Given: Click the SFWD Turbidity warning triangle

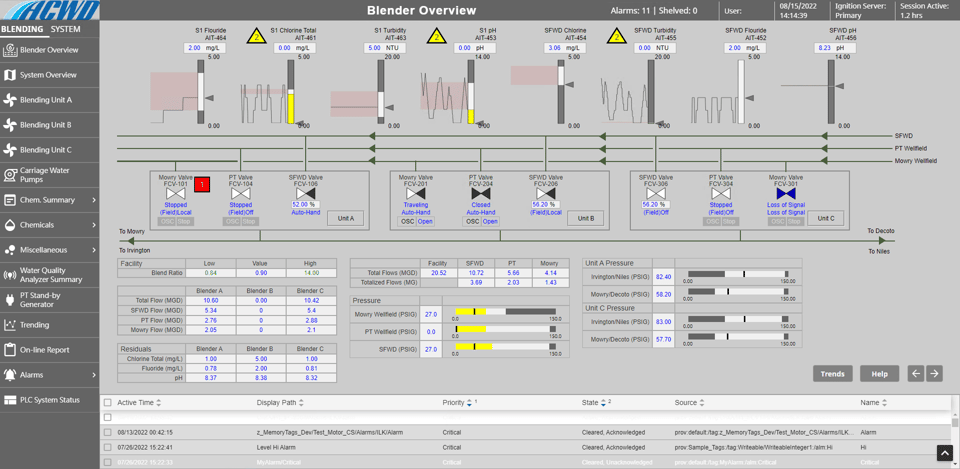Looking at the screenshot, I should 615,36.
